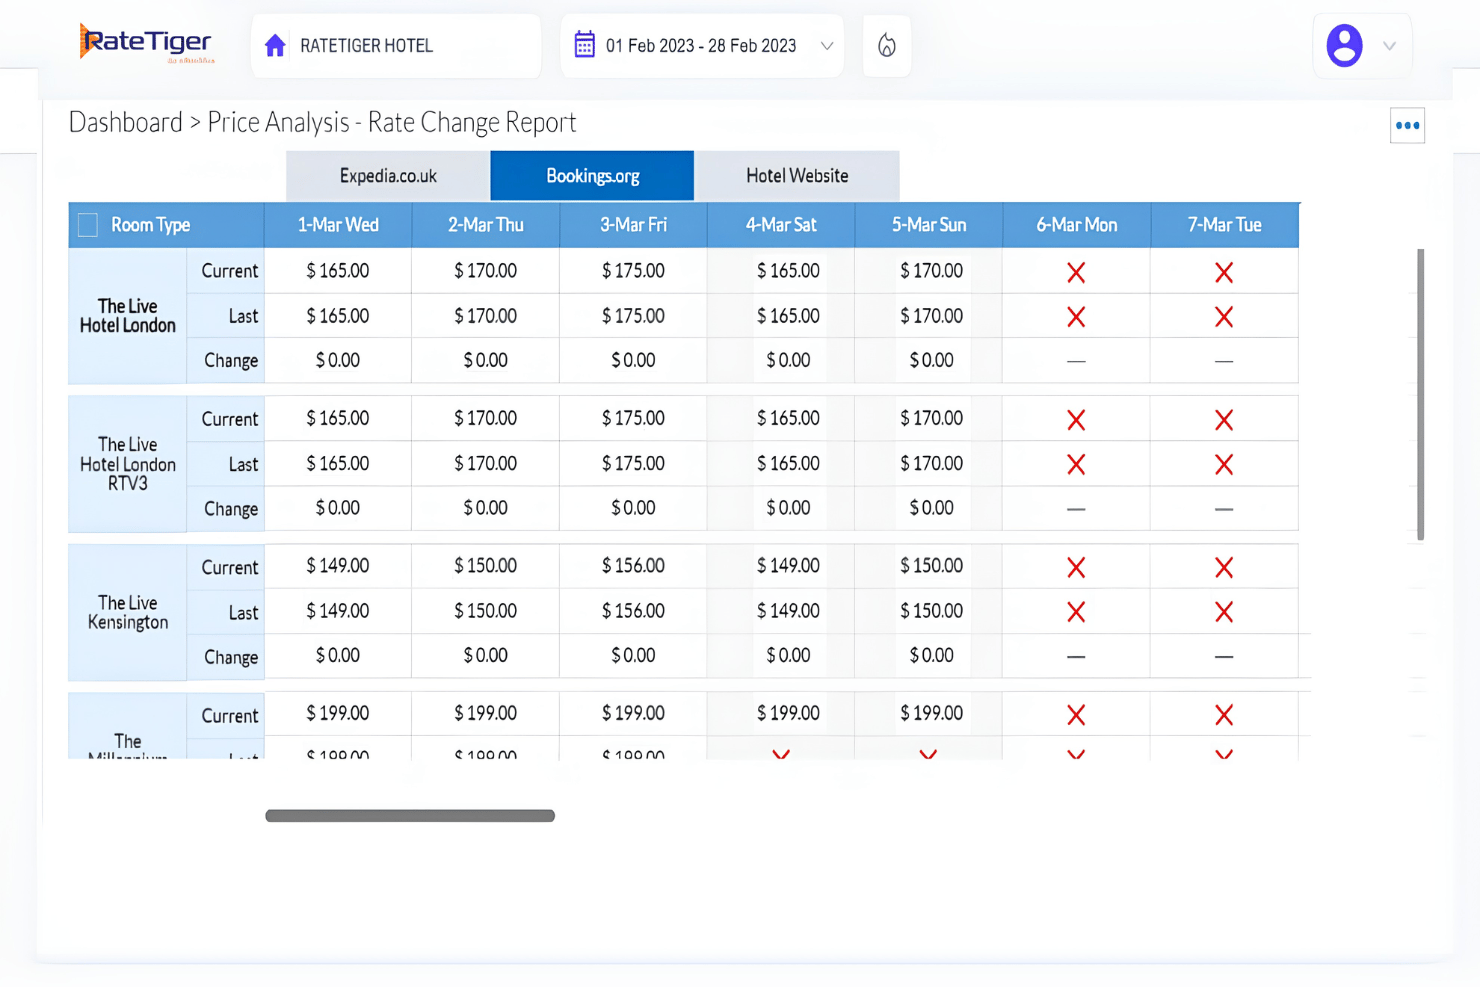The image size is (1480, 987).
Task: Click the 01 Feb 2023 - 28 Feb 2023 range
Action: pyautogui.click(x=701, y=46)
